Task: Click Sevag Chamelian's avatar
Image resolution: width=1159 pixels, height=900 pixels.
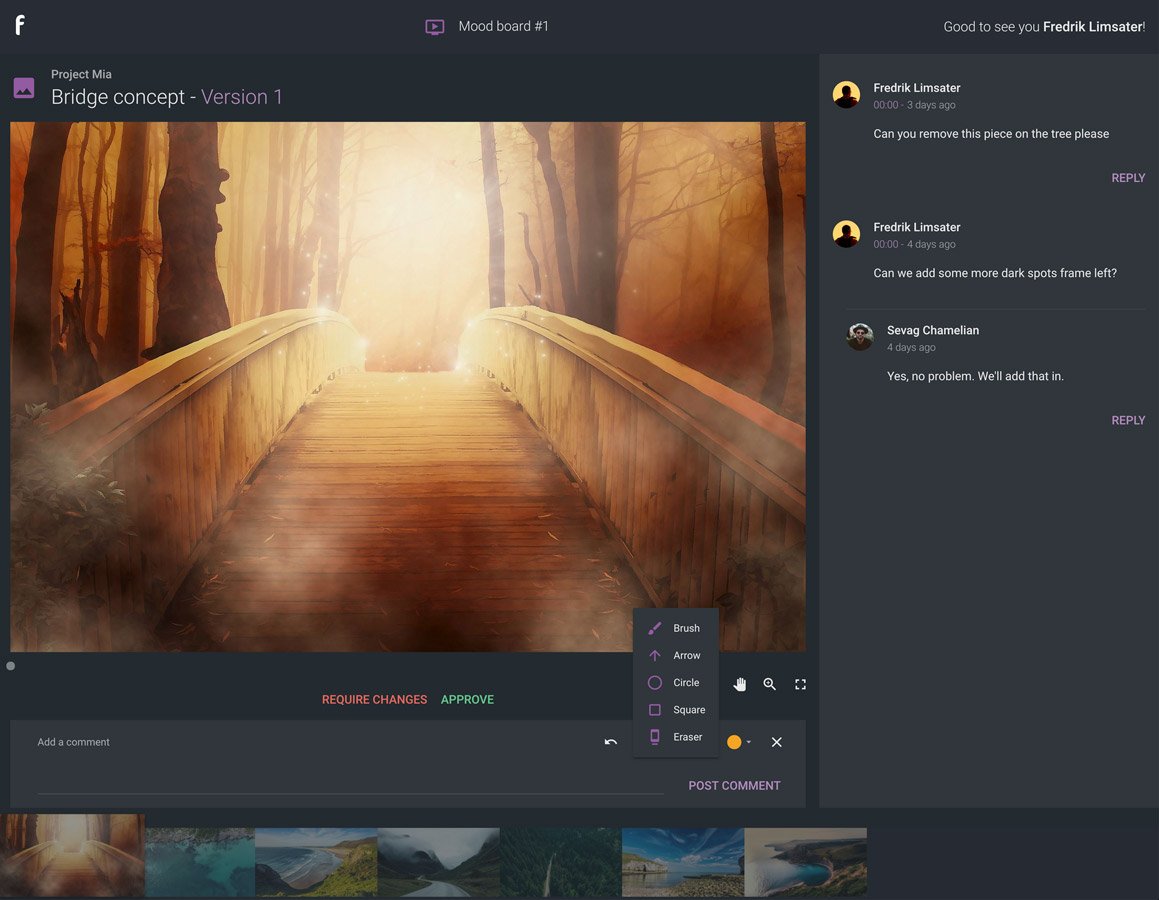Action: (860, 337)
